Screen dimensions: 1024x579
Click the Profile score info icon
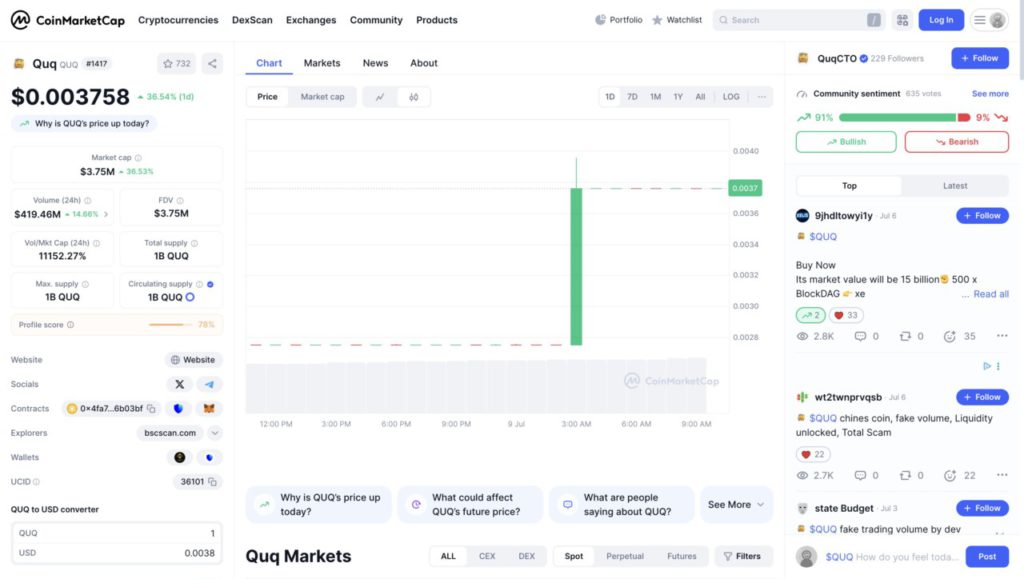[x=71, y=325]
